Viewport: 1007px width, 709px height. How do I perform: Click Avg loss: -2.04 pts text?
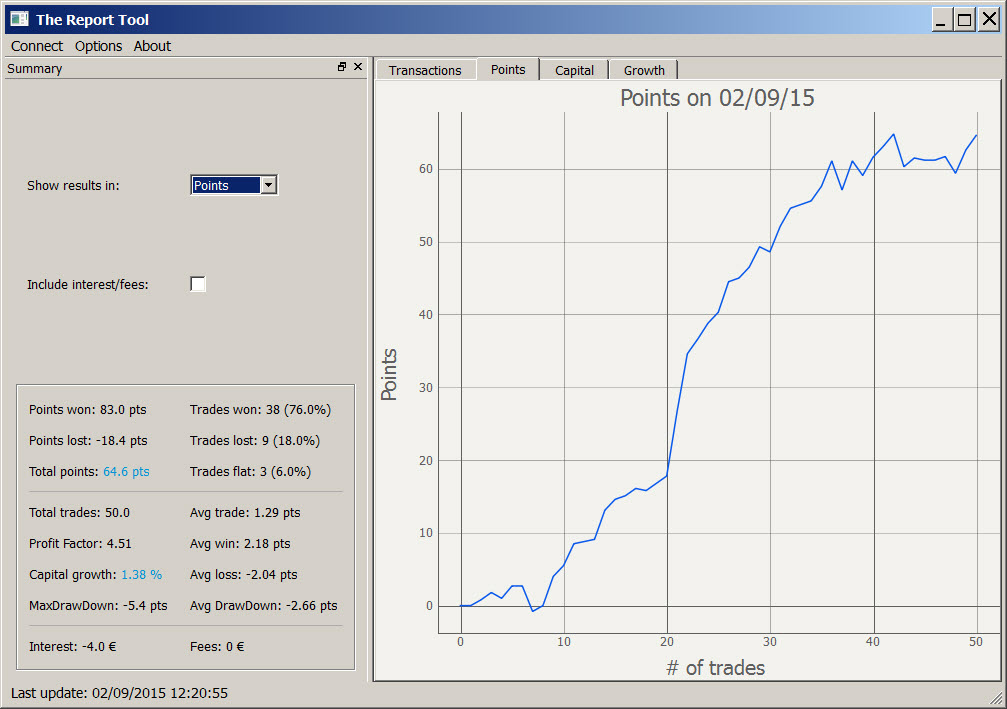tap(243, 575)
